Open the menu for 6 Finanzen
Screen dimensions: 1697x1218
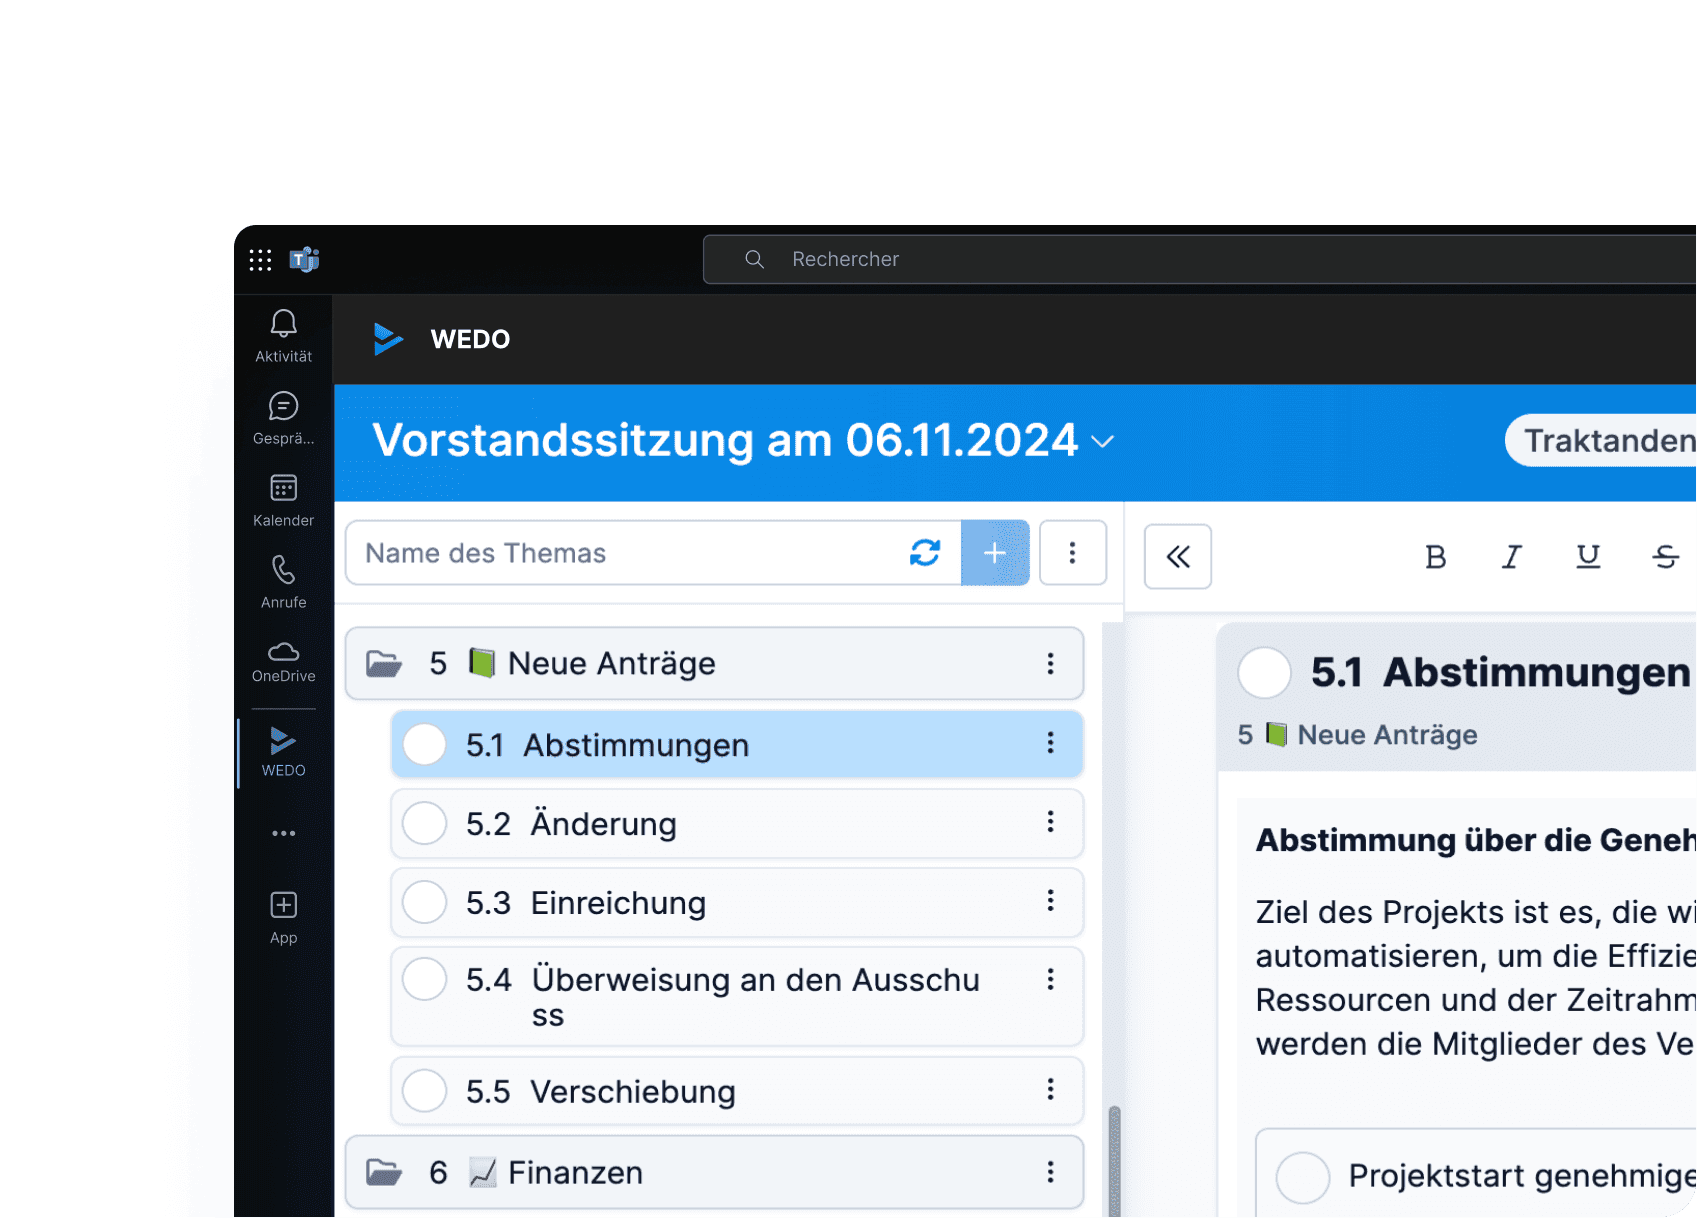(x=1051, y=1171)
